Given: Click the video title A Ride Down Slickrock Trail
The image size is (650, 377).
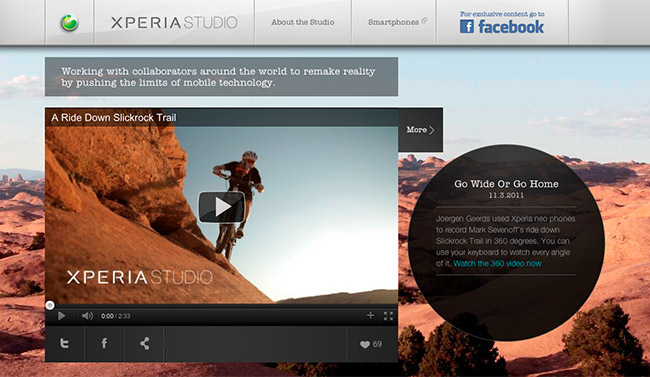Looking at the screenshot, I should pos(114,117).
